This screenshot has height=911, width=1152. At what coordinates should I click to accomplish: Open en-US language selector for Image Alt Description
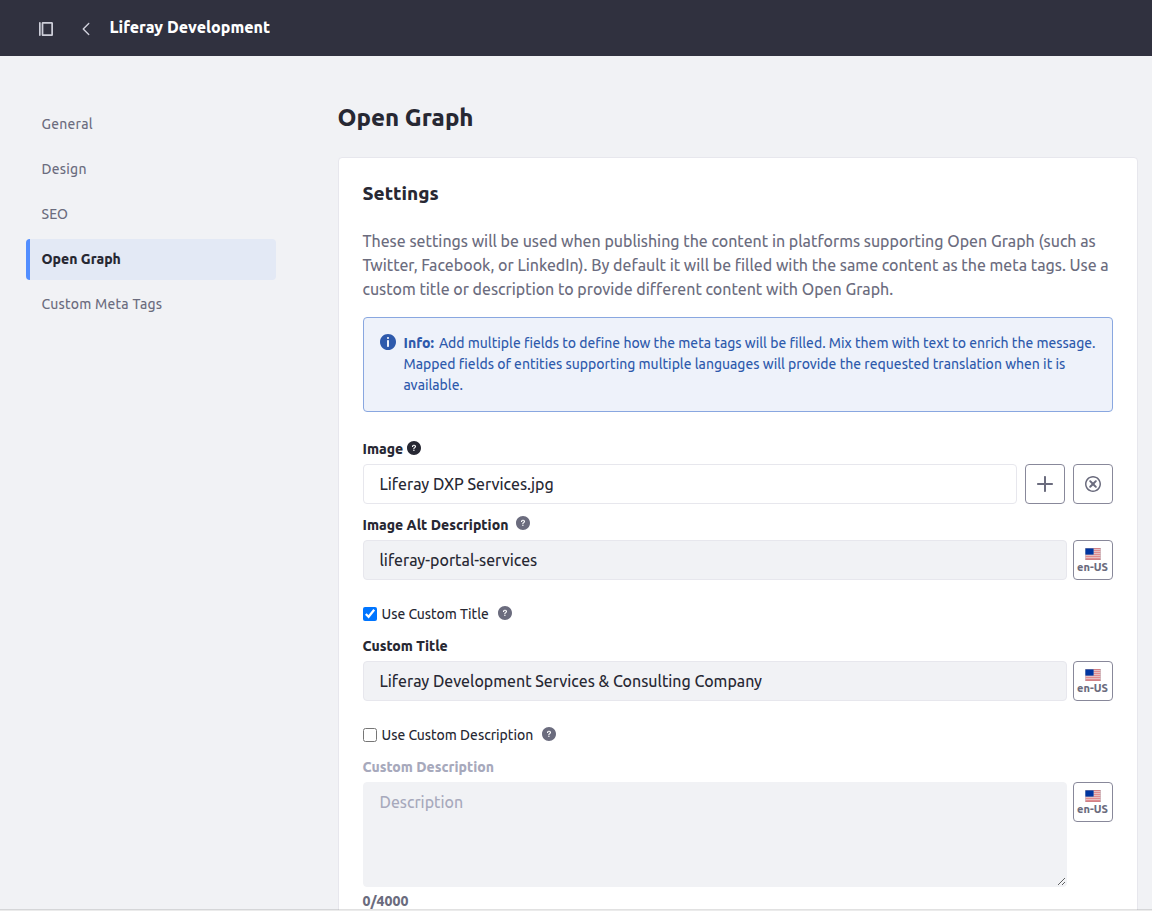coord(1092,560)
